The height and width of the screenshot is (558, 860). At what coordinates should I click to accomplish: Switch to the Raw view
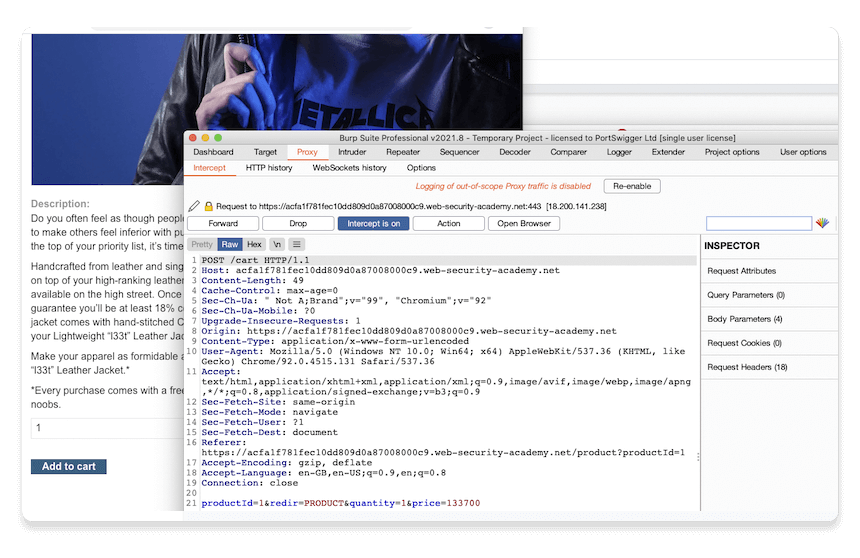pos(230,244)
